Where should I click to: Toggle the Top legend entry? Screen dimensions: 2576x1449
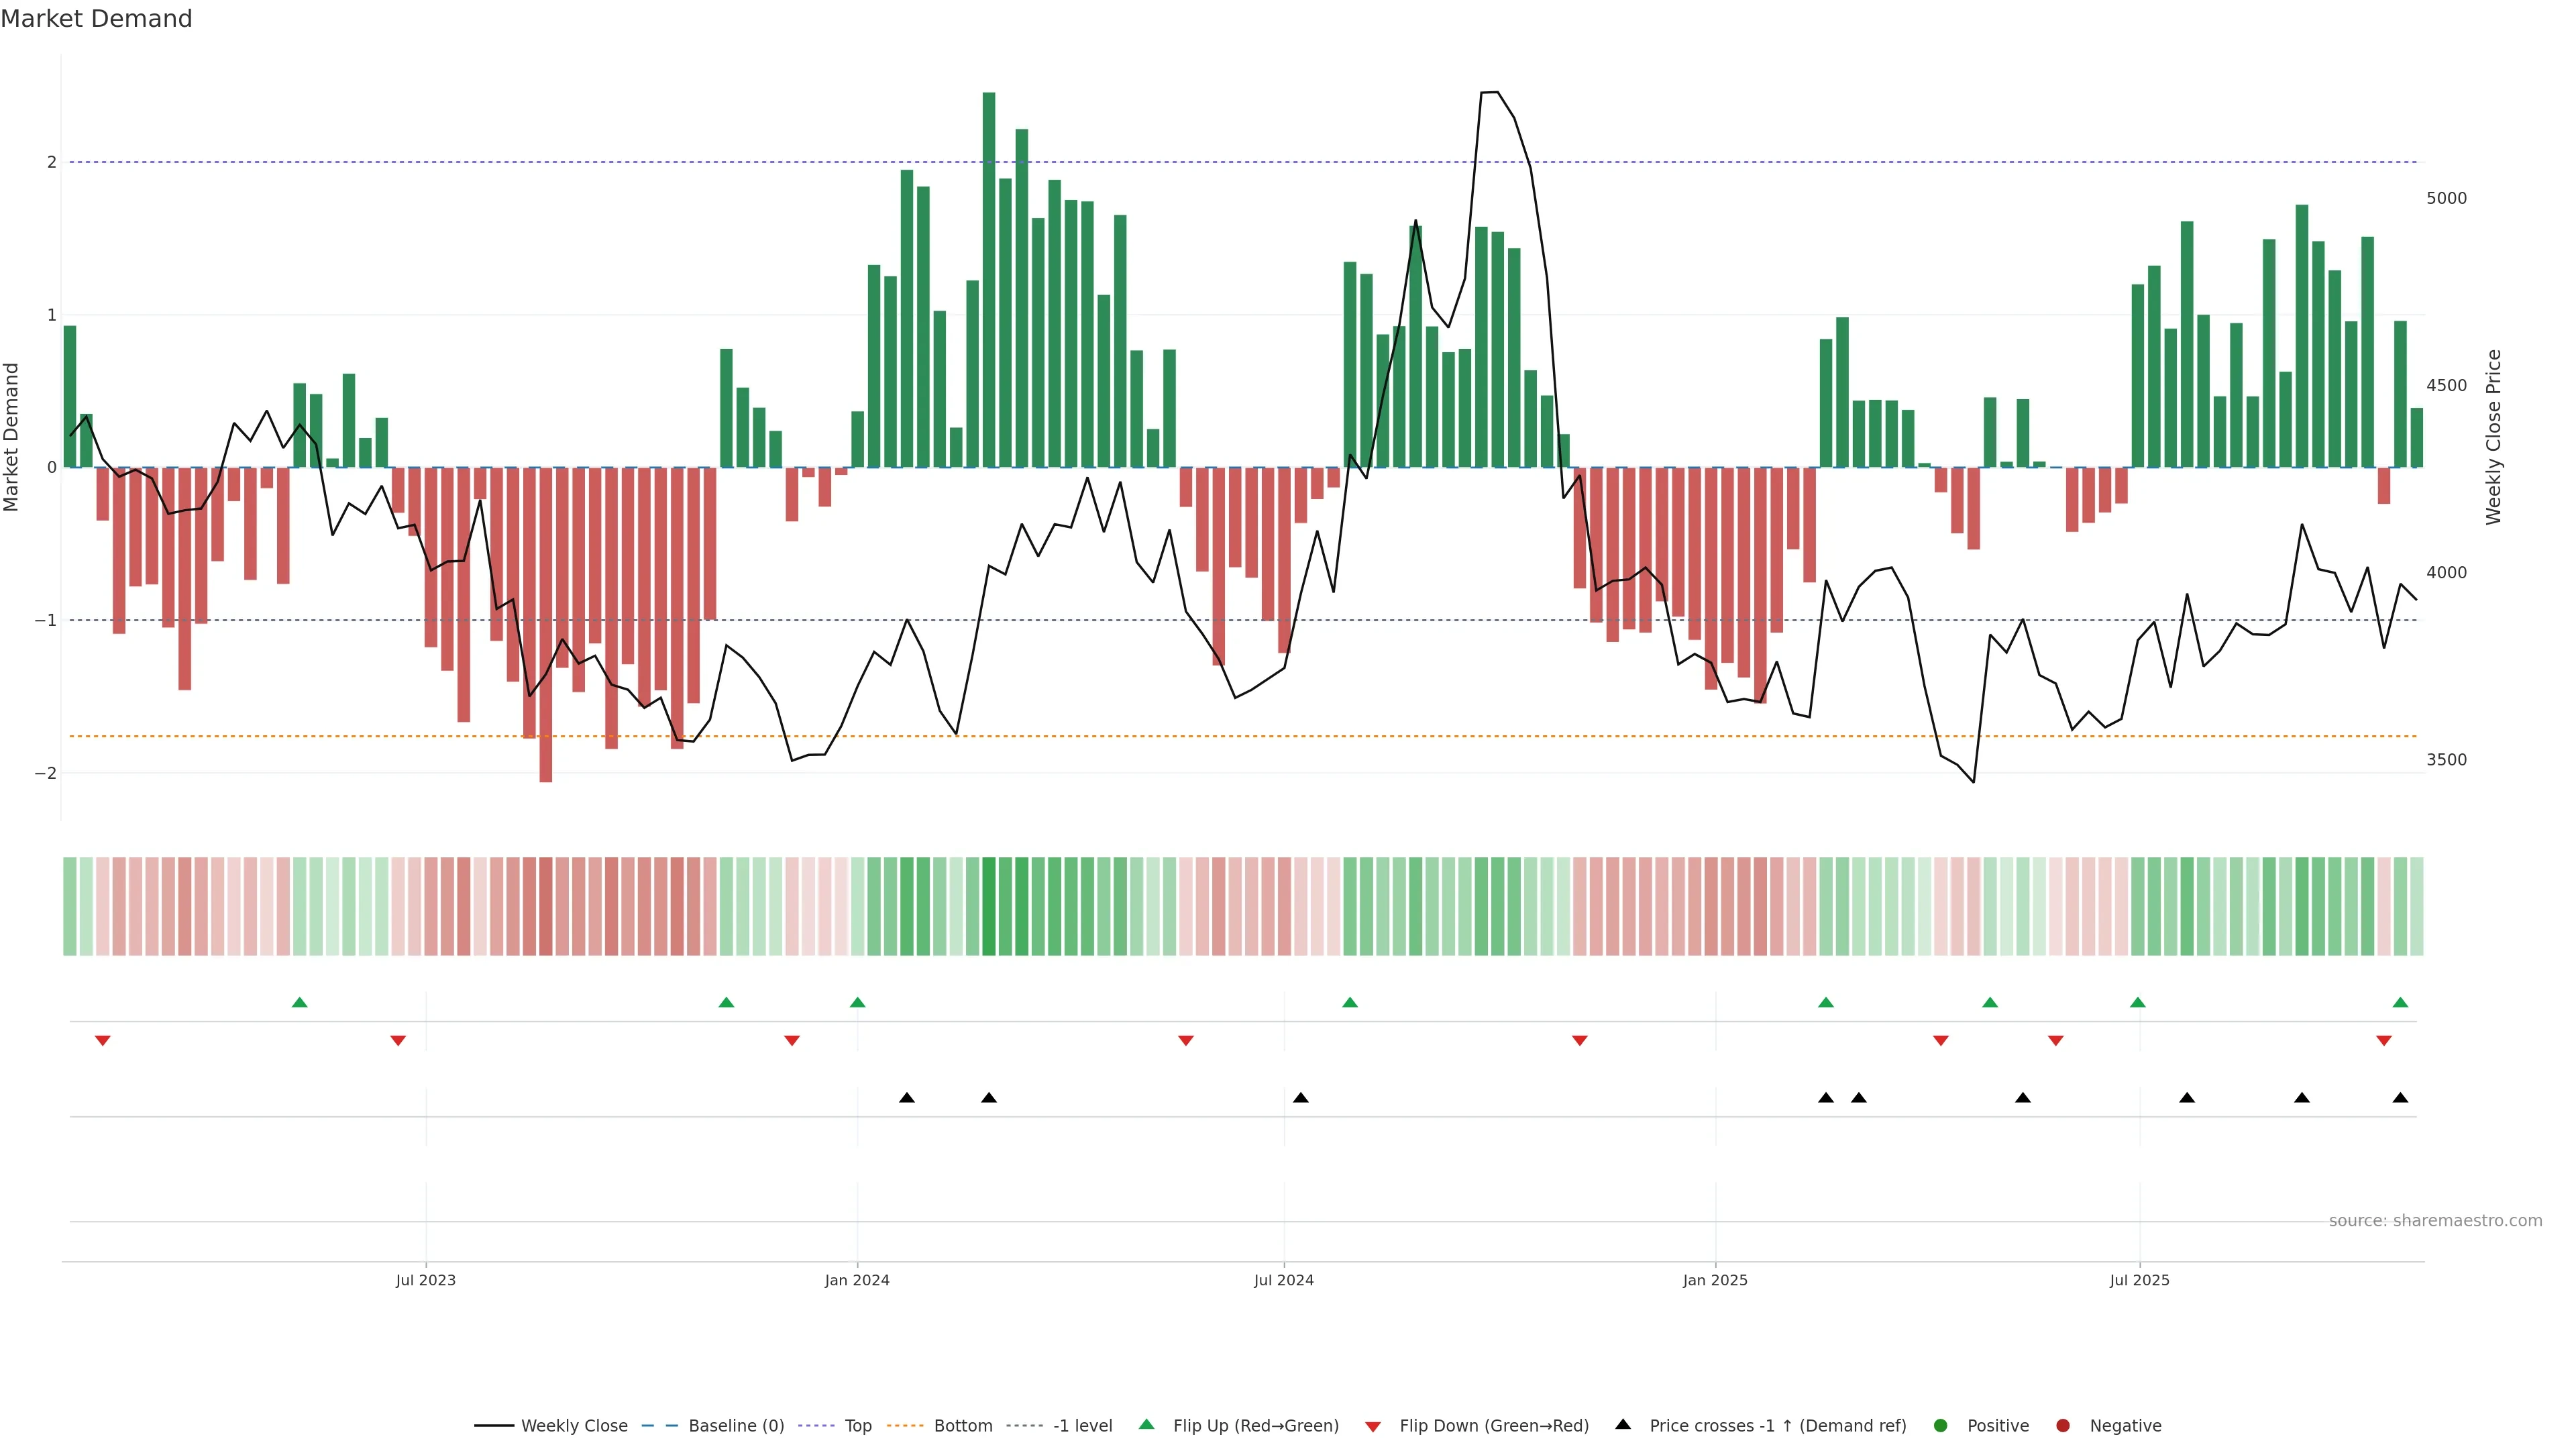(857, 1425)
